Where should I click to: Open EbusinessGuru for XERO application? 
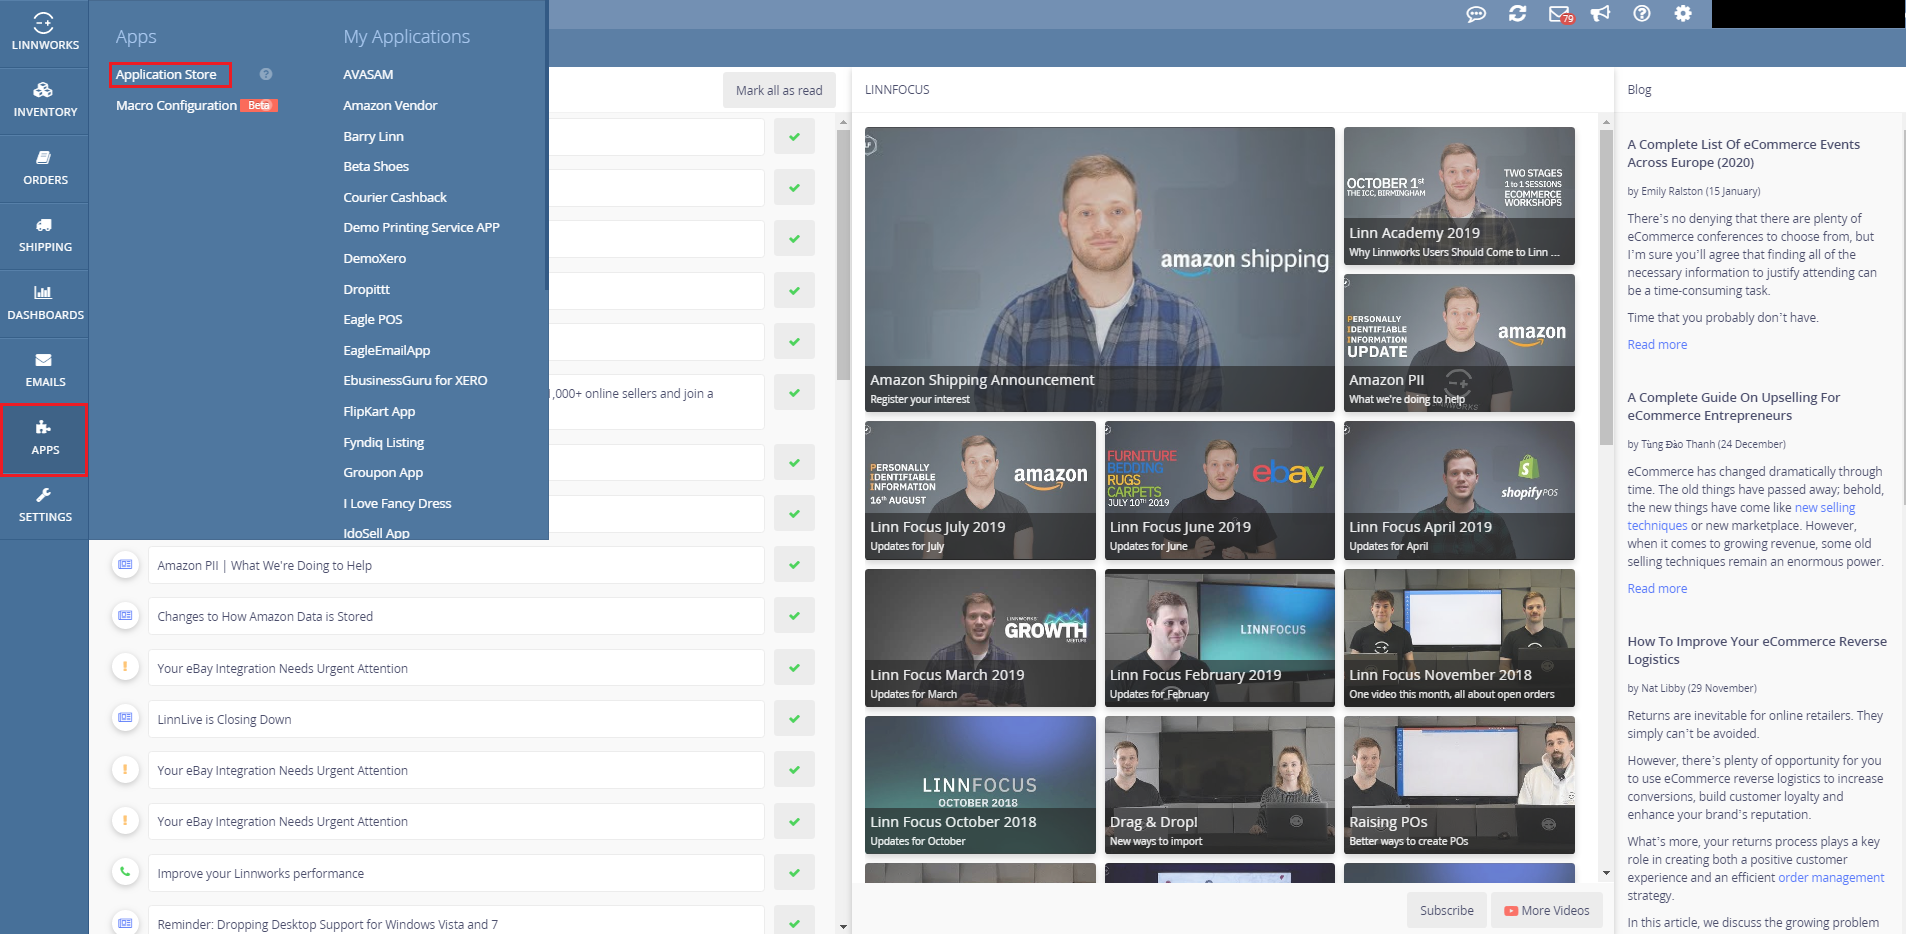pos(415,380)
